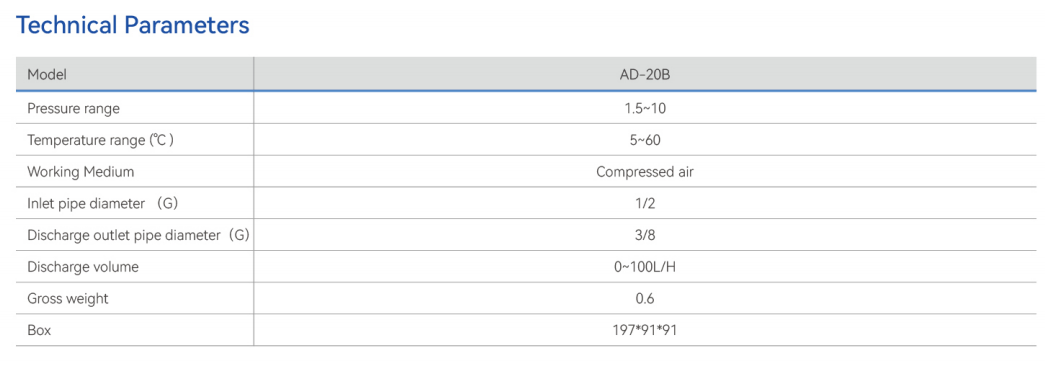Click the (G) unit in Inlet pipe row
The image size is (1045, 365).
pos(168,204)
